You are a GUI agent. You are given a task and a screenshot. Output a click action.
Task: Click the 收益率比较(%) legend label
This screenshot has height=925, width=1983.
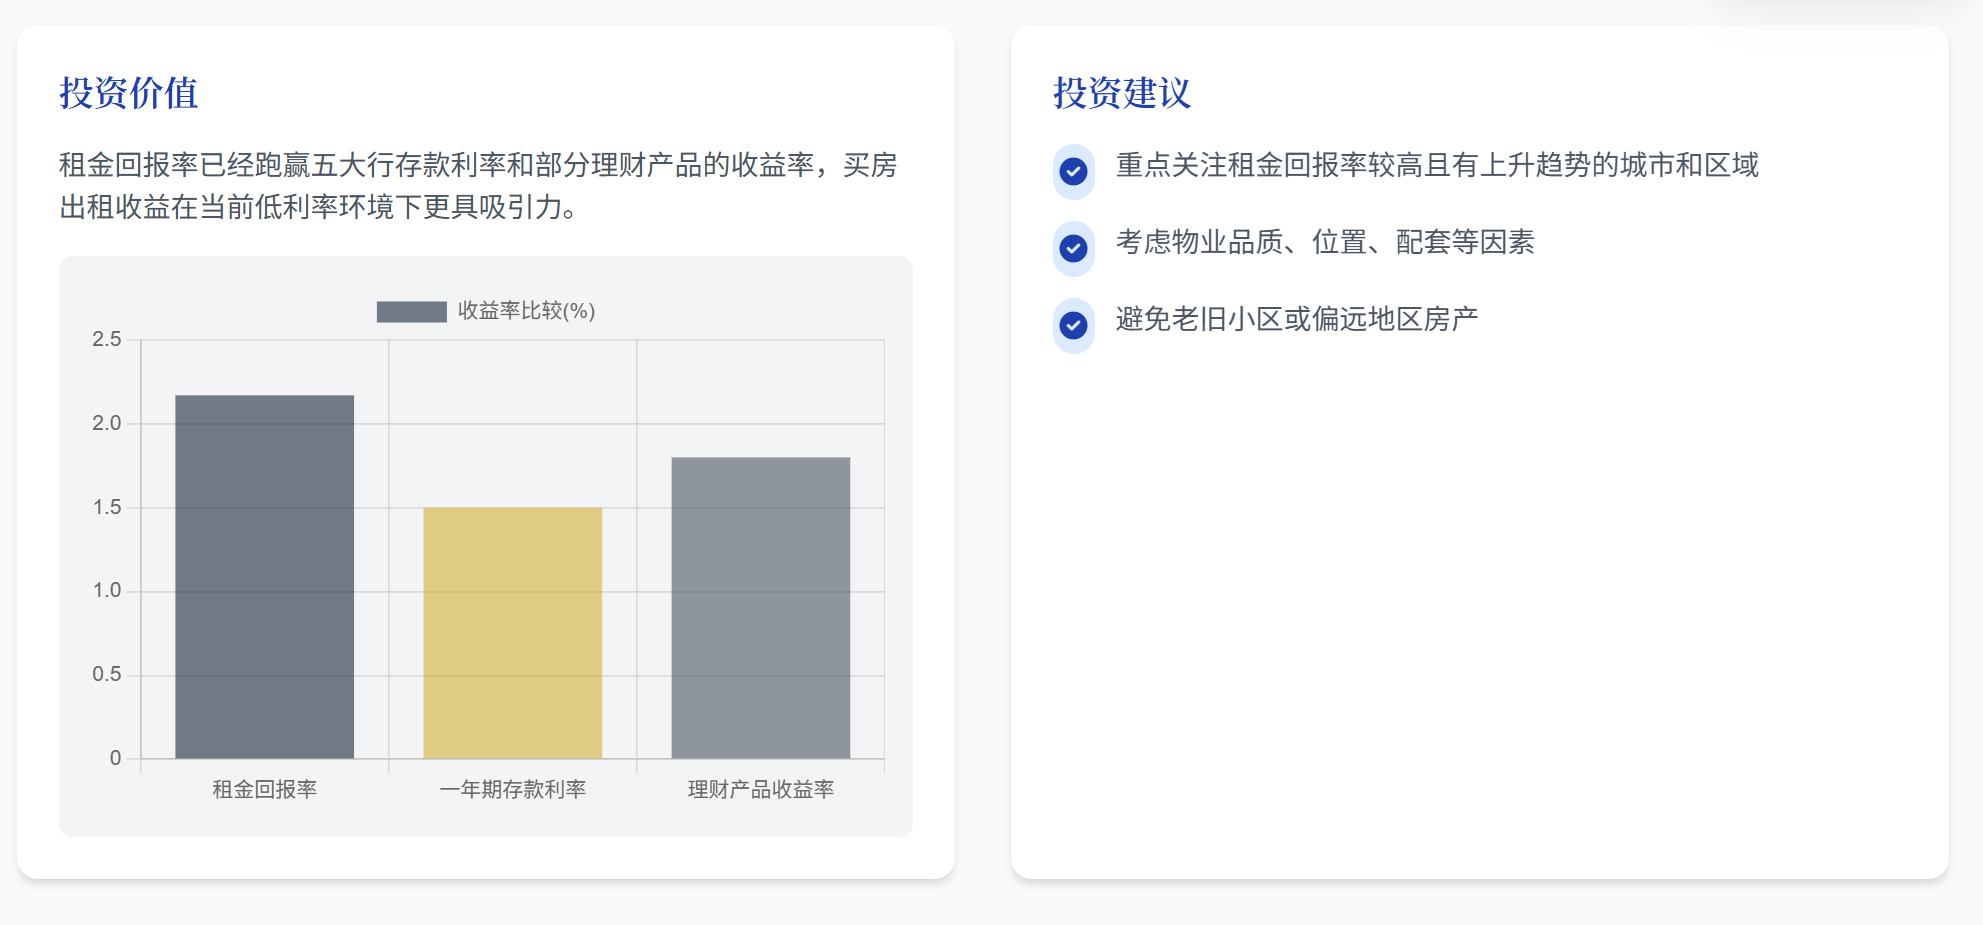coord(526,311)
